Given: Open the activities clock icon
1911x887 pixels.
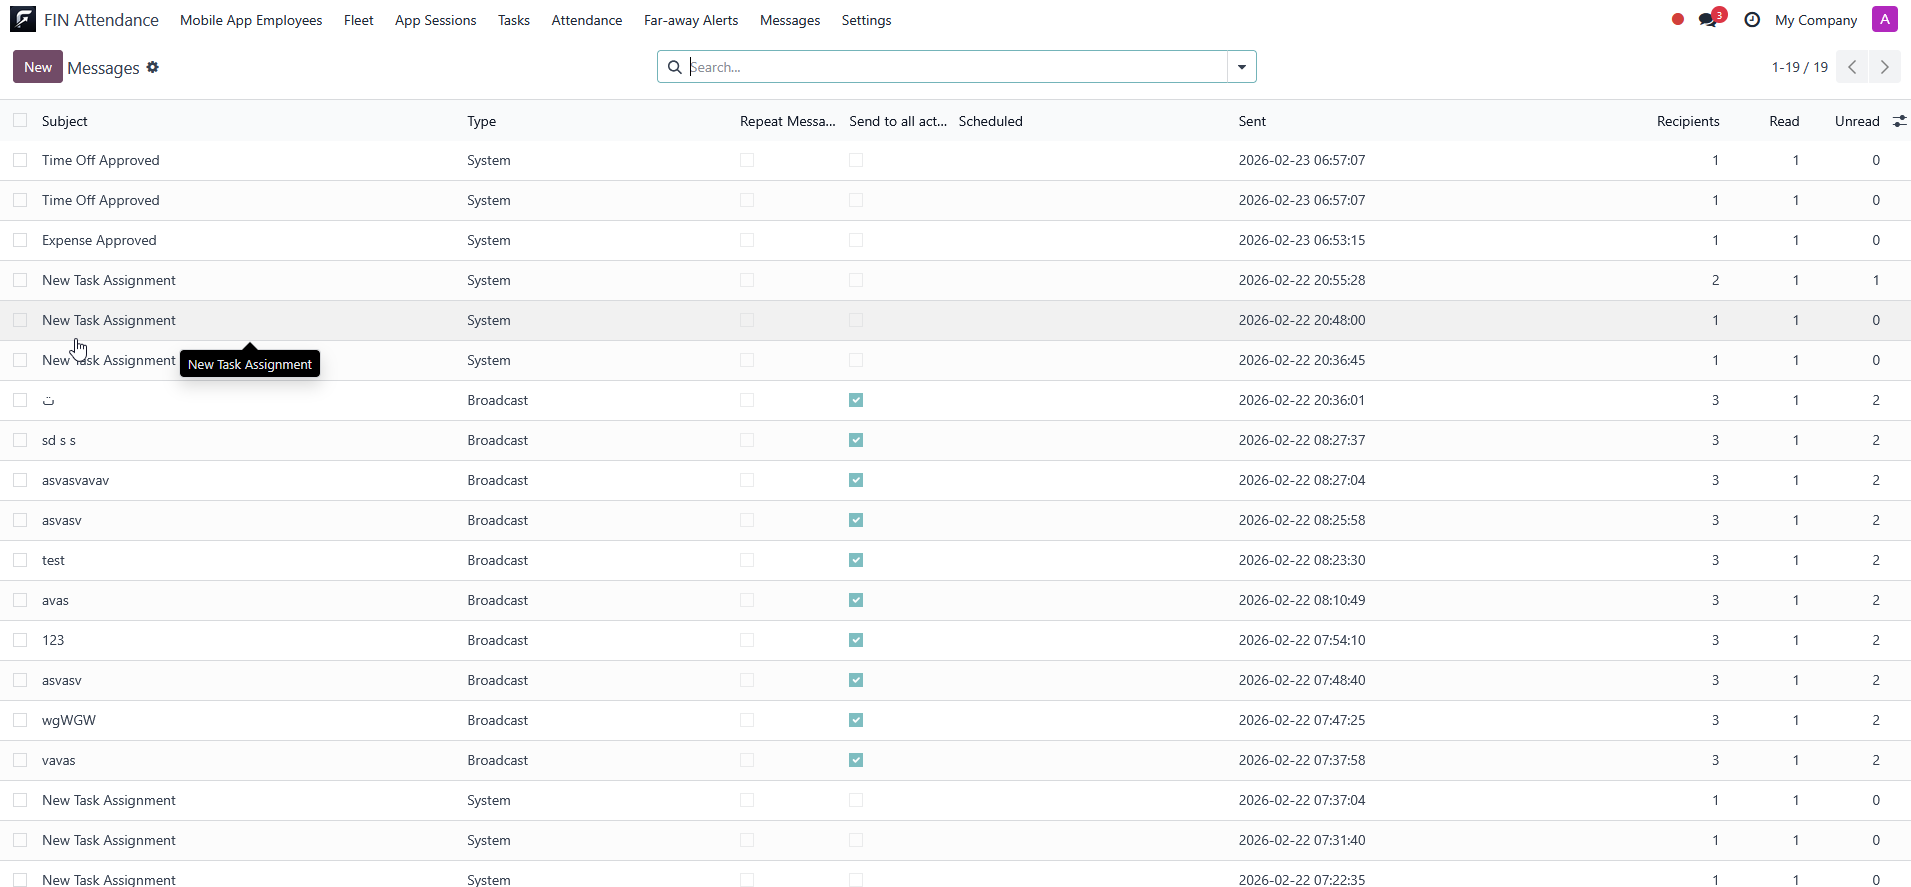Looking at the screenshot, I should (1751, 20).
